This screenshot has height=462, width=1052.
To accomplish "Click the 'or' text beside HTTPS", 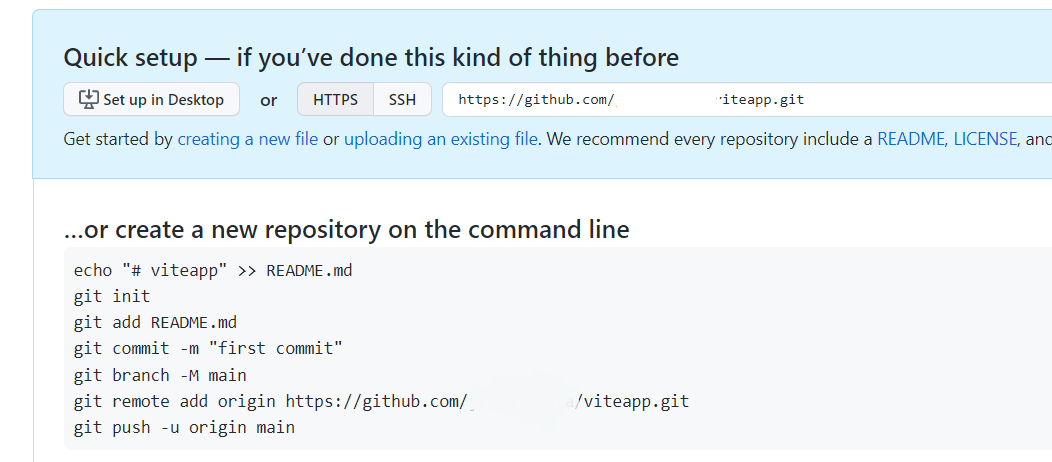I will tap(268, 101).
